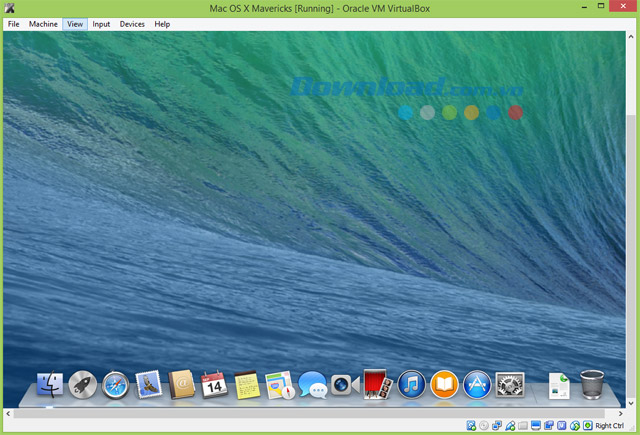This screenshot has height=435, width=640.
Task: Click shared folders status icon
Action: [x=523, y=426]
